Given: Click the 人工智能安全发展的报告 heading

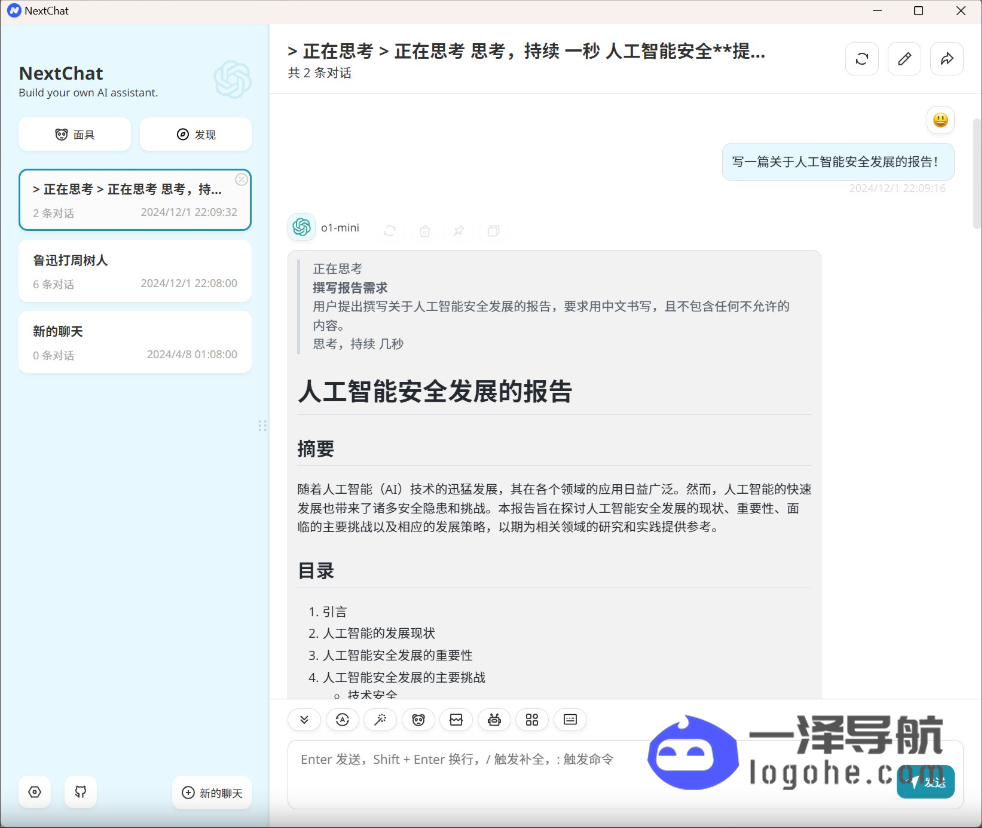Looking at the screenshot, I should 435,391.
